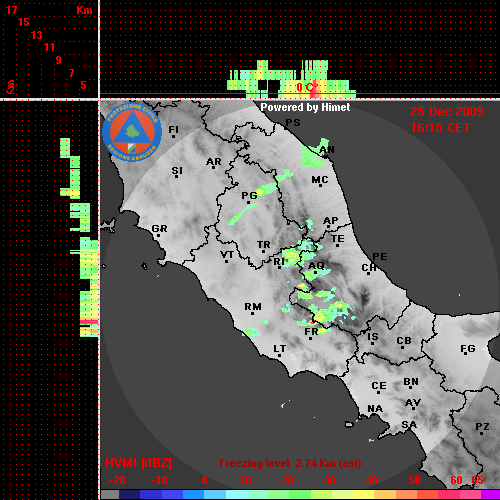Click the horizontal 'Km' axis unit label
This screenshot has height=500, width=500.
(x=84, y=10)
